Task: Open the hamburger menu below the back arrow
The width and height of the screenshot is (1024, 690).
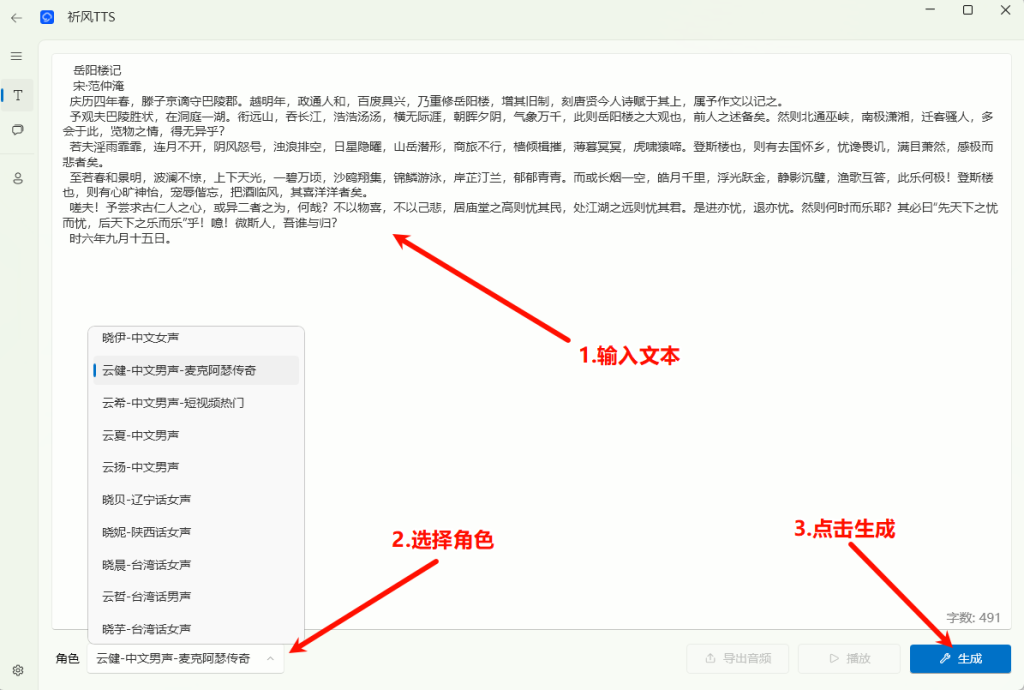Action: coord(16,56)
